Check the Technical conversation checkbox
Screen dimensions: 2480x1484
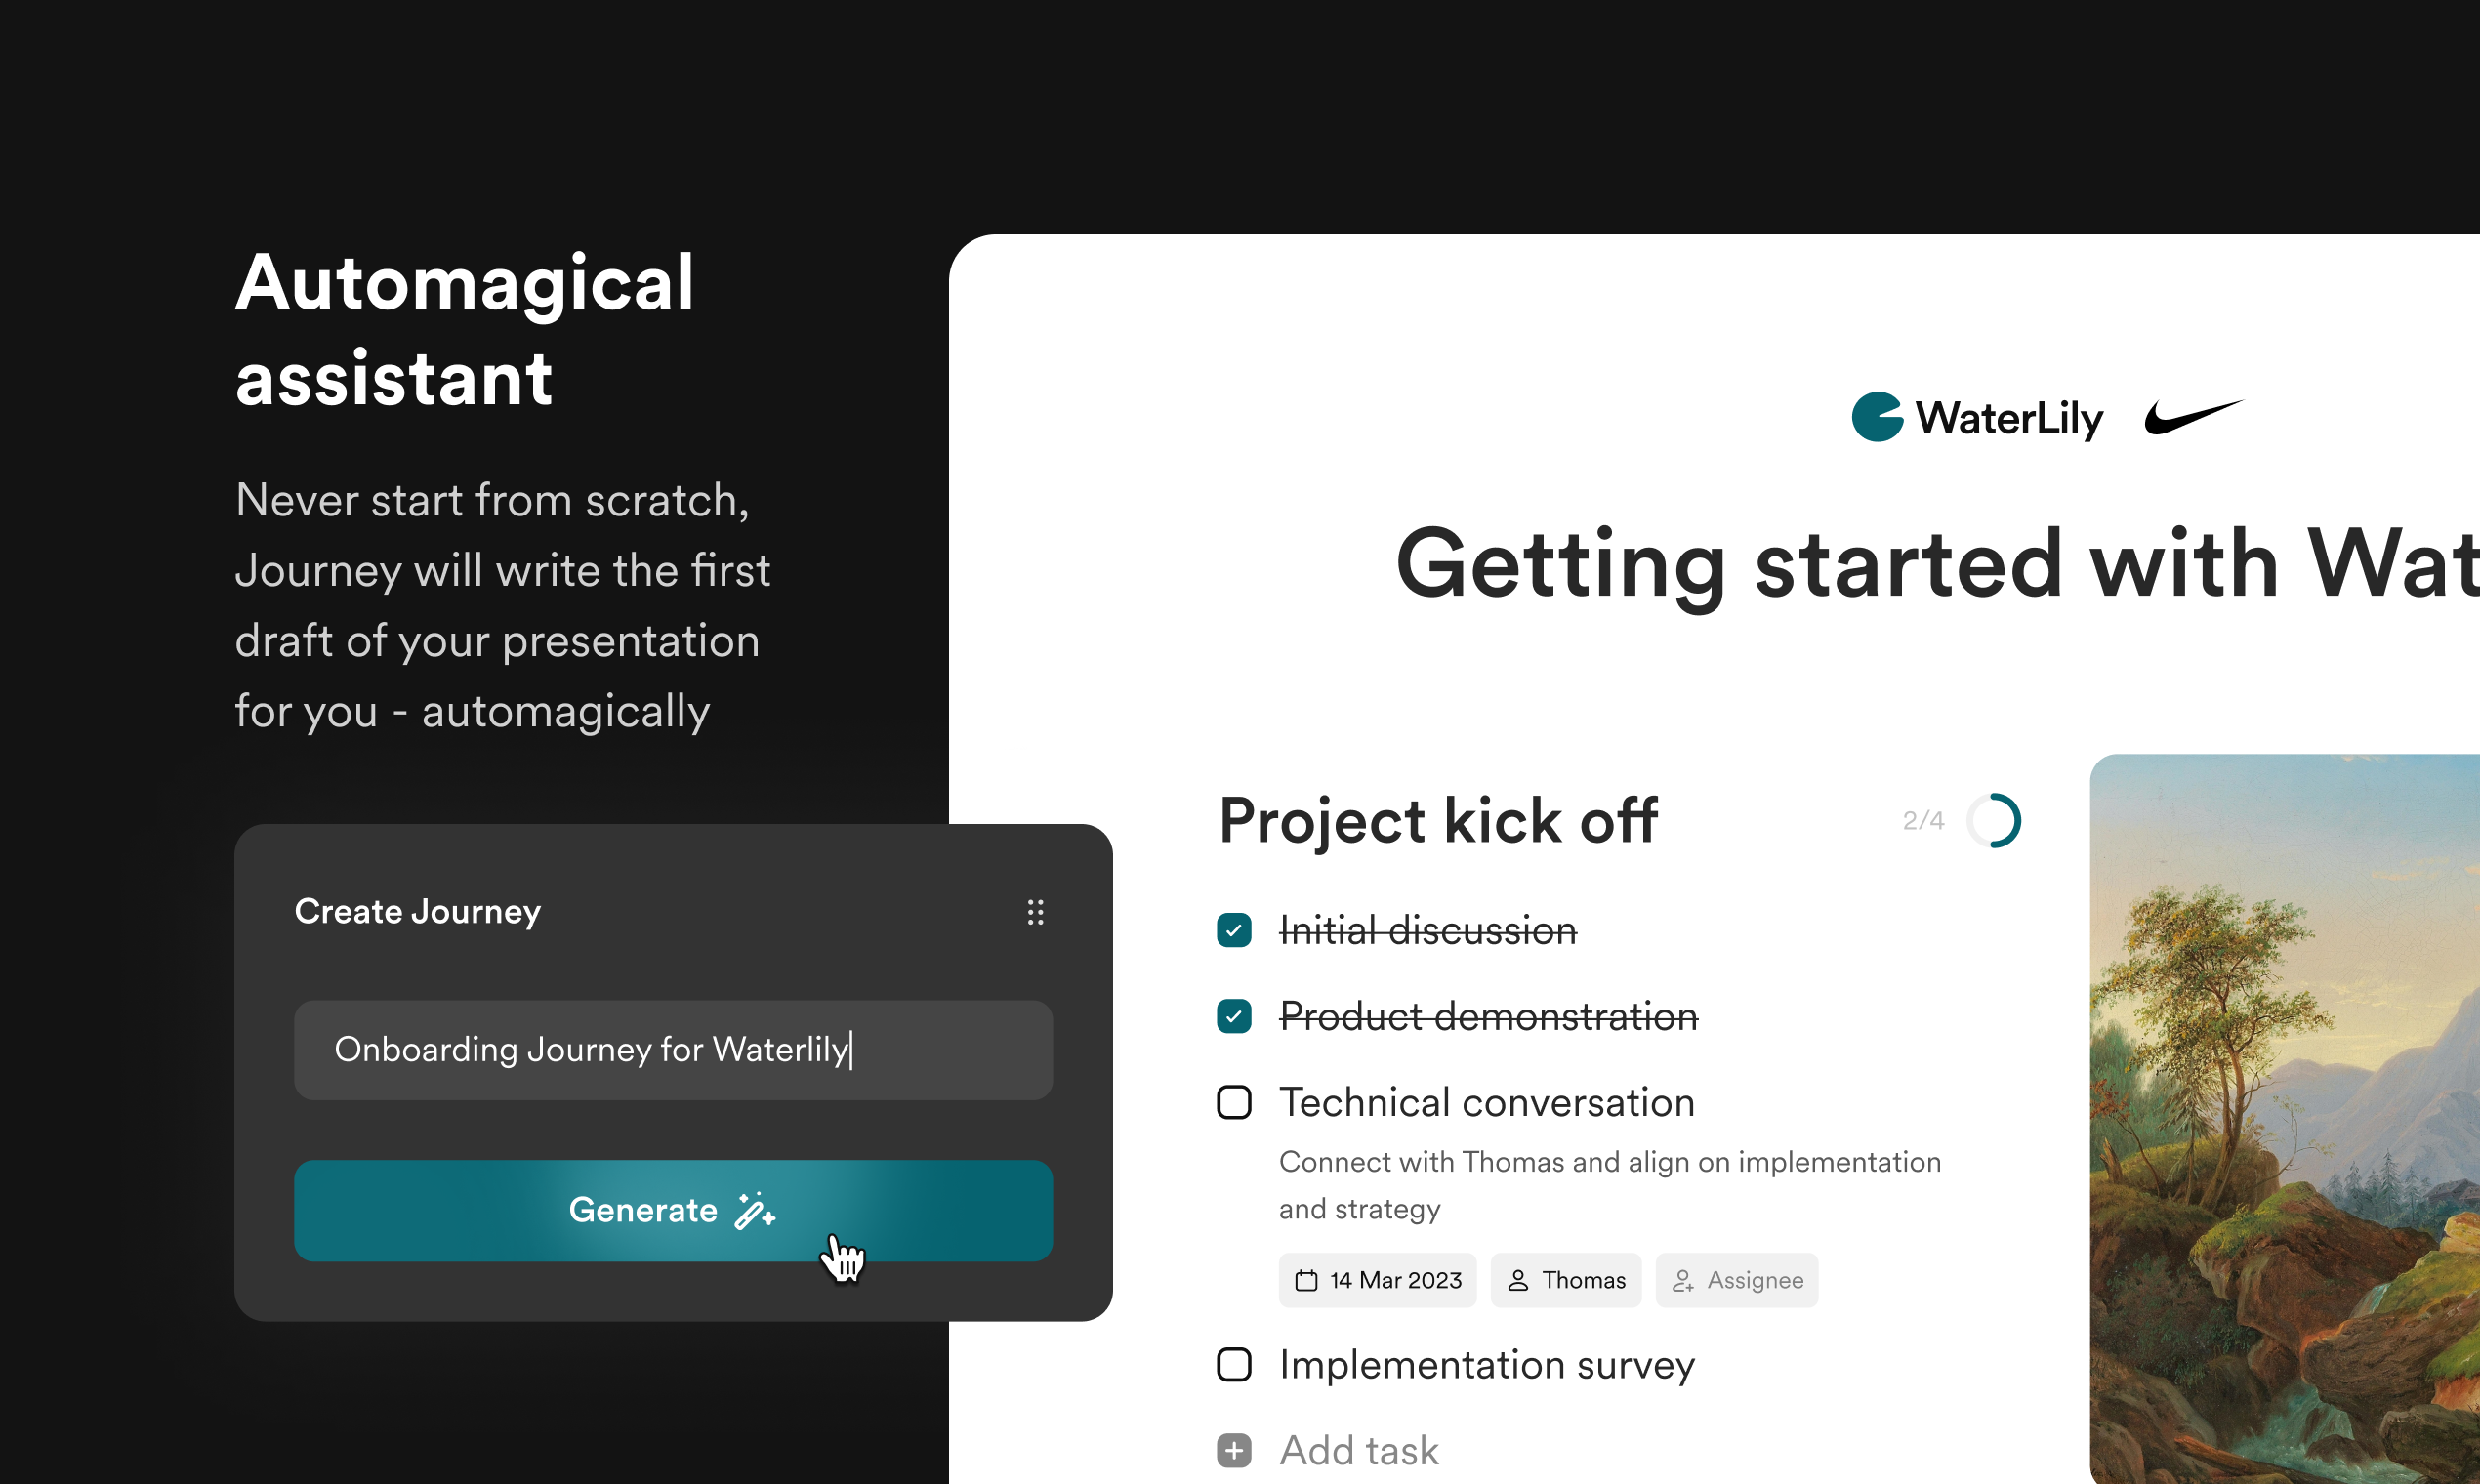pyautogui.click(x=1234, y=1102)
